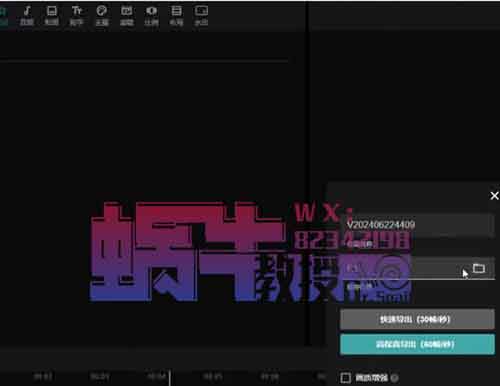Click the gray quick export 30 fps button
This screenshot has height=386, width=500.
point(417,319)
